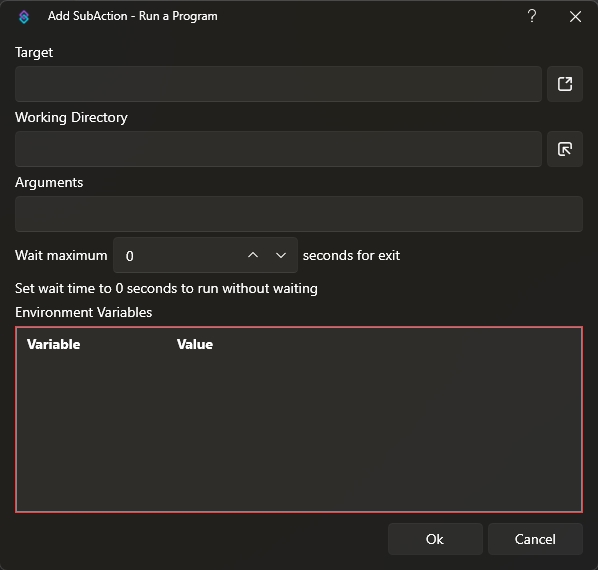Click the Arguments label
Image resolution: width=598 pixels, height=570 pixels.
pos(49,183)
